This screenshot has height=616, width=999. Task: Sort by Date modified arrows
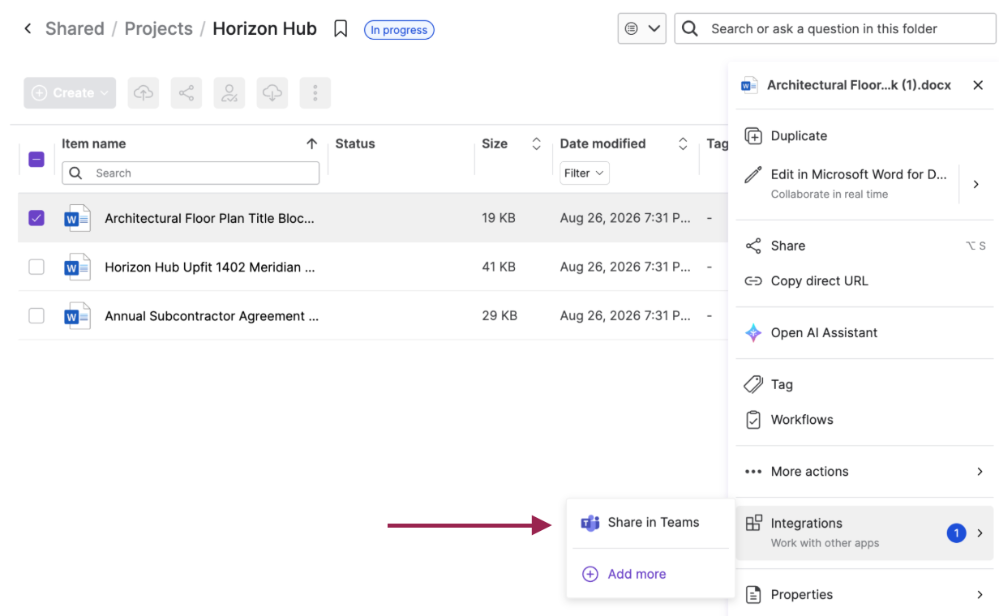(683, 144)
